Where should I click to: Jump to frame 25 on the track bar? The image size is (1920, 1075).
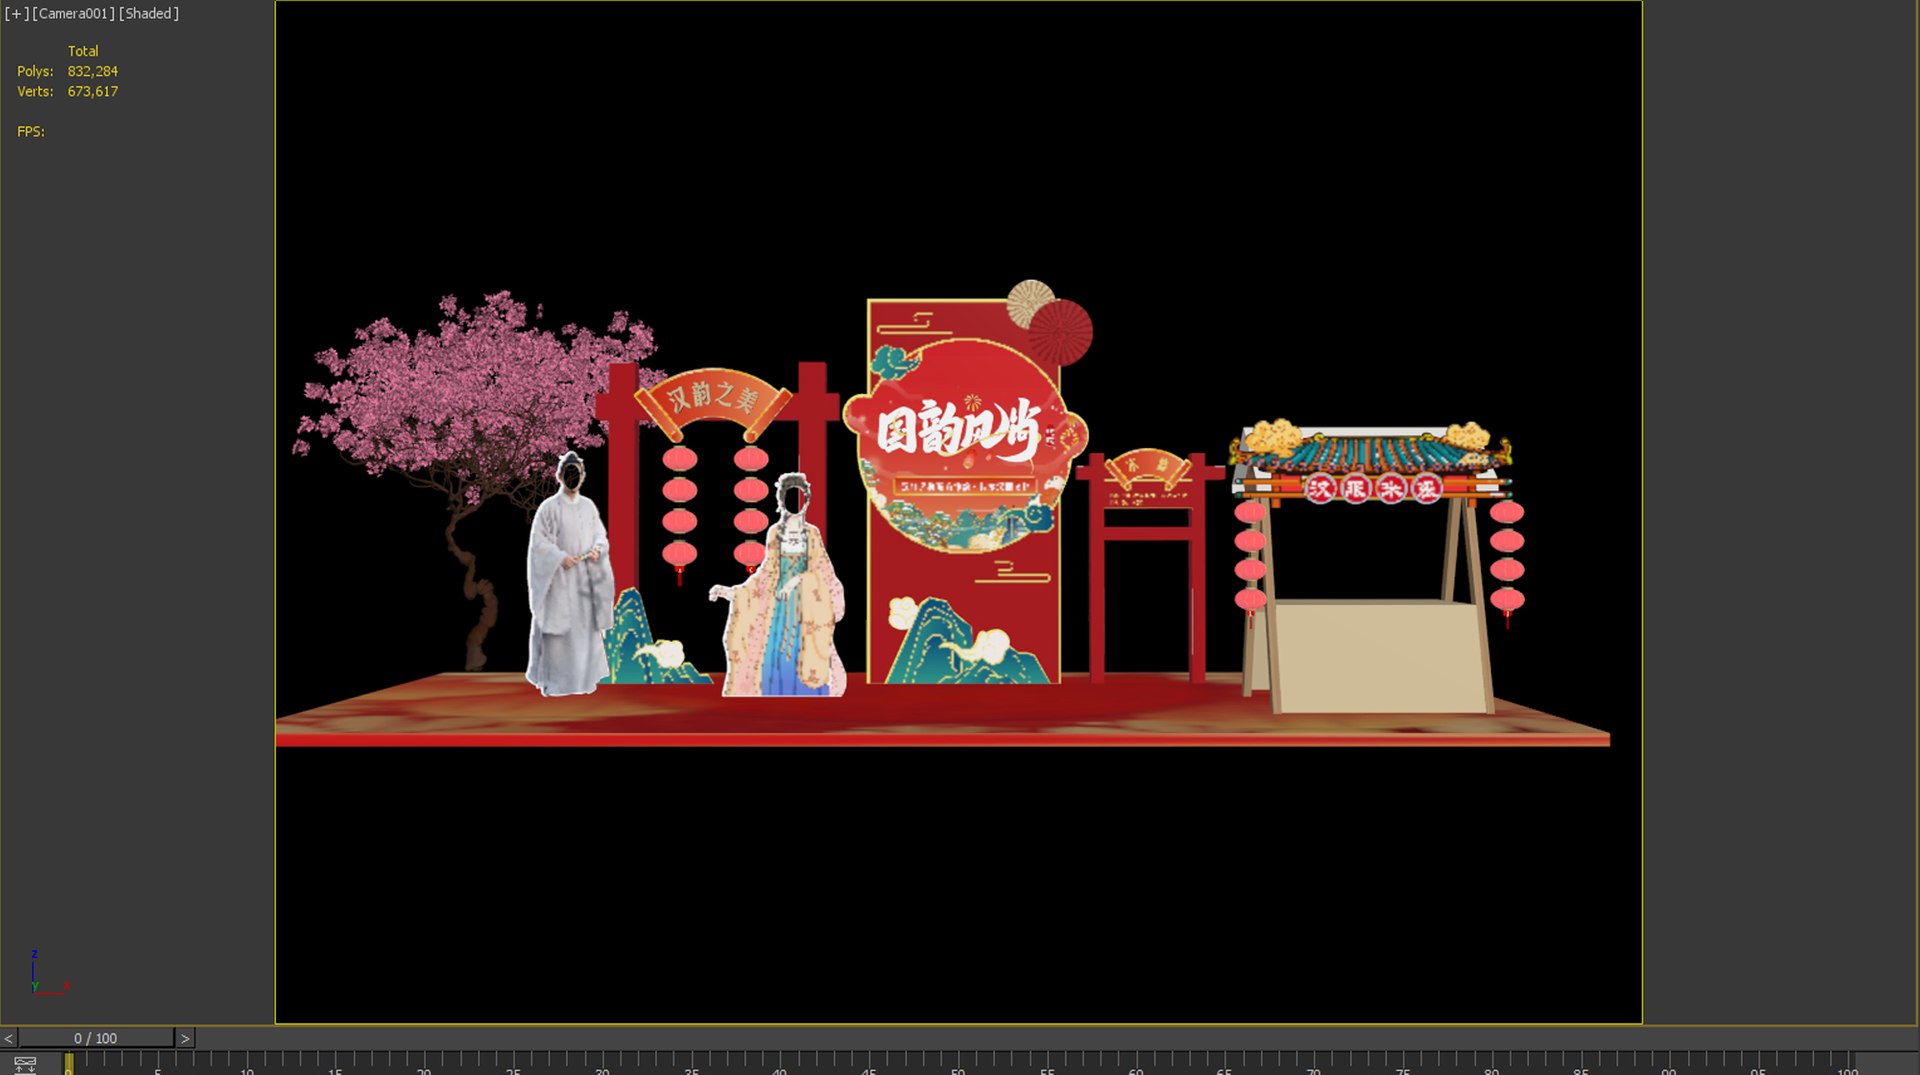(x=513, y=1066)
